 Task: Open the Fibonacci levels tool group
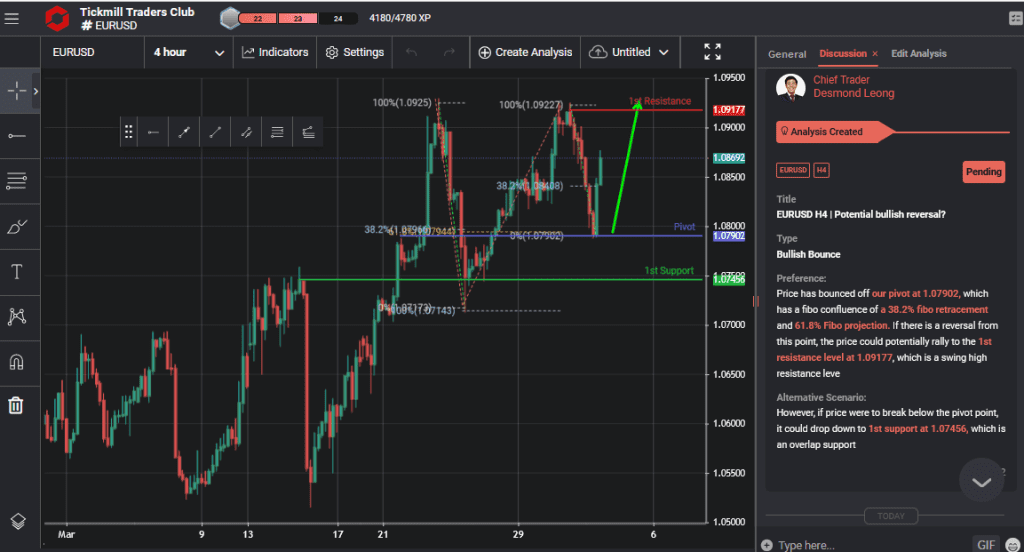click(x=16, y=181)
